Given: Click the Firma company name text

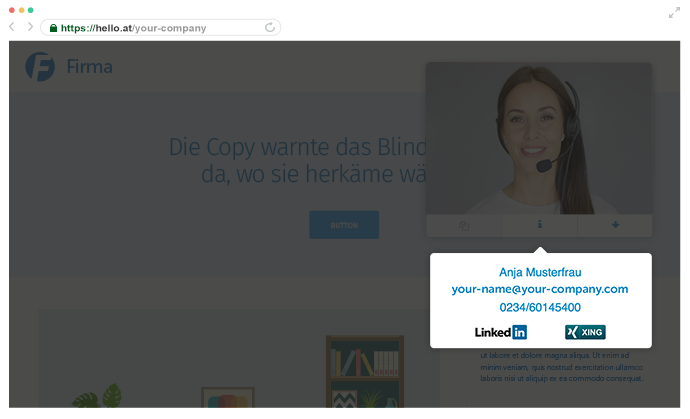Looking at the screenshot, I should (89, 67).
